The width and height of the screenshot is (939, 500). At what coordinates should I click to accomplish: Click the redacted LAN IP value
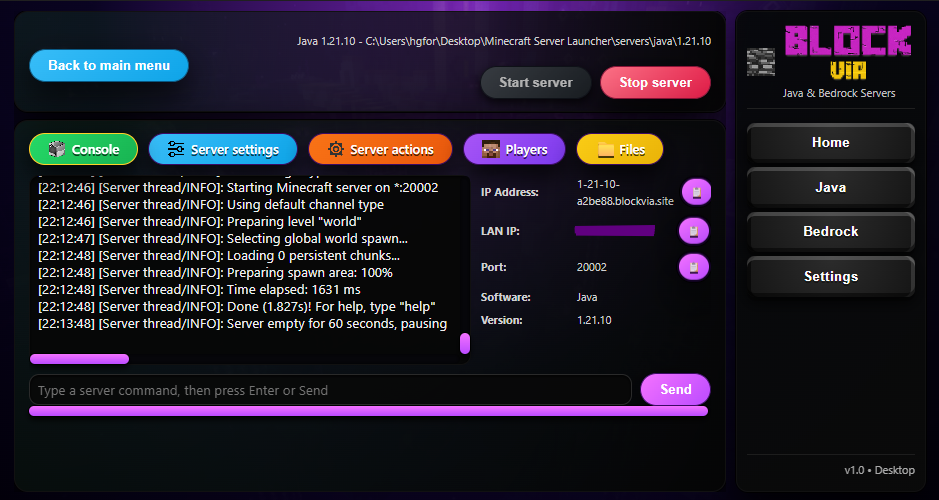pyautogui.click(x=615, y=231)
